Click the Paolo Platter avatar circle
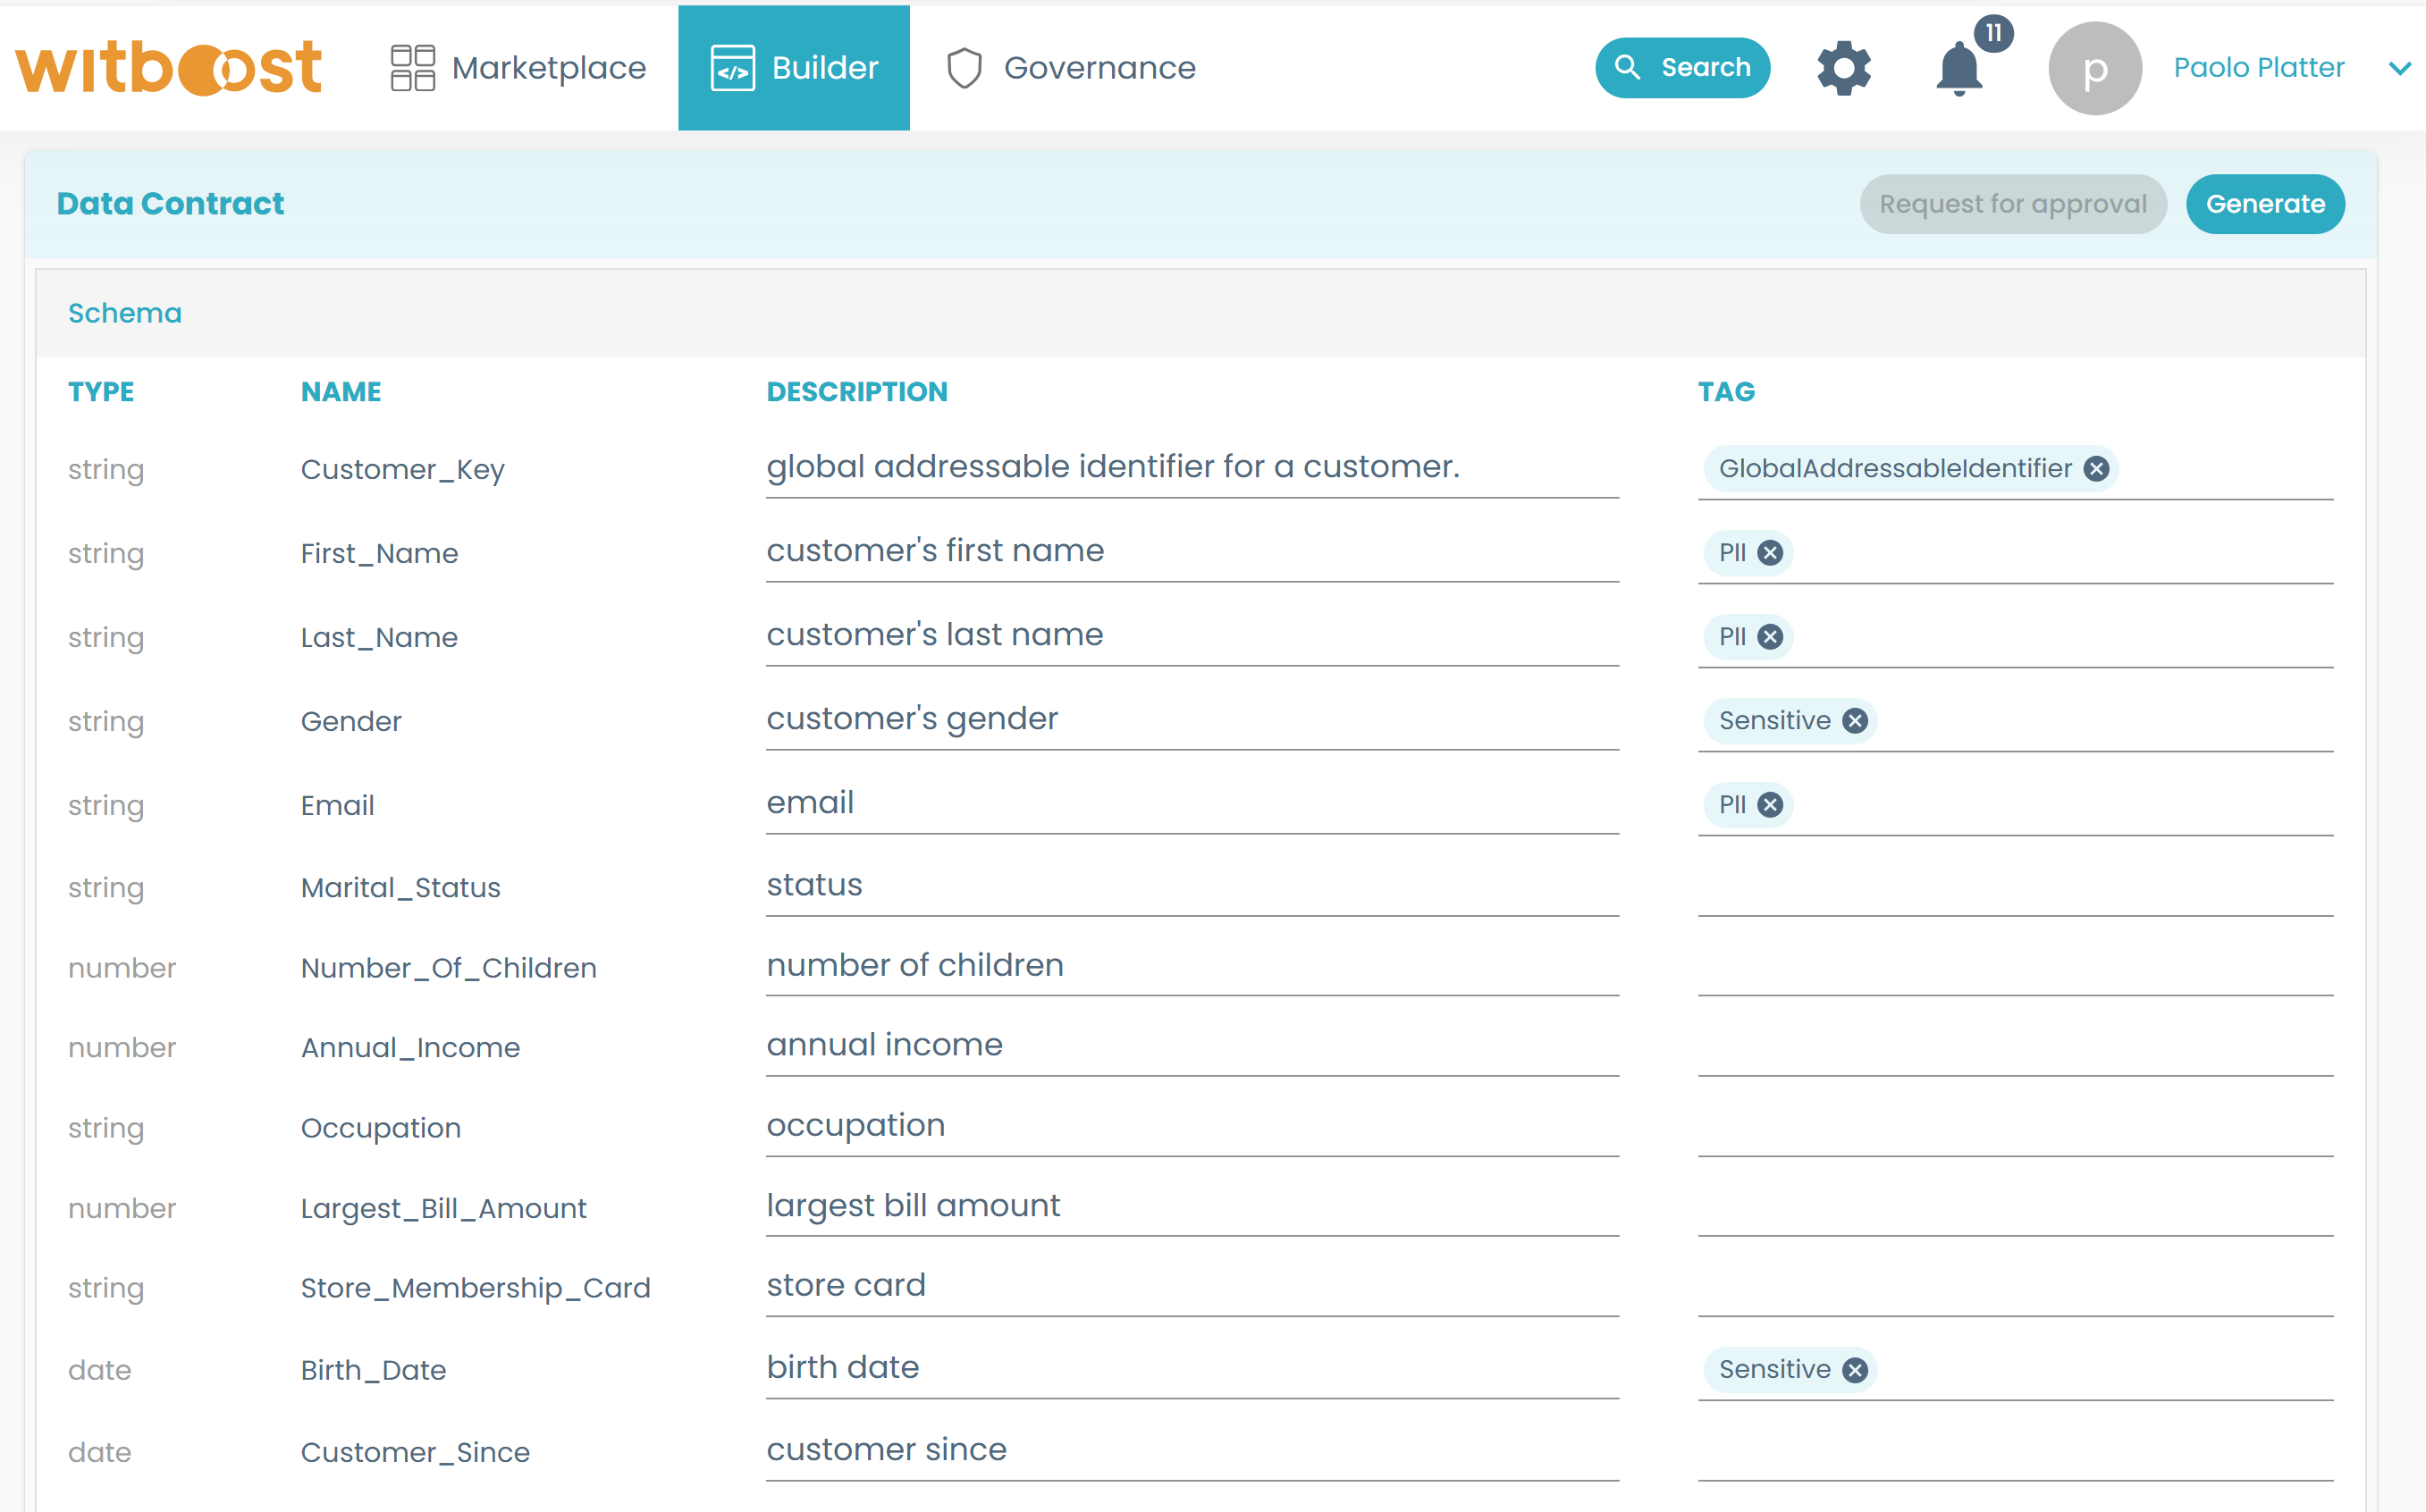Viewport: 2426px width, 1512px height. [x=2095, y=68]
